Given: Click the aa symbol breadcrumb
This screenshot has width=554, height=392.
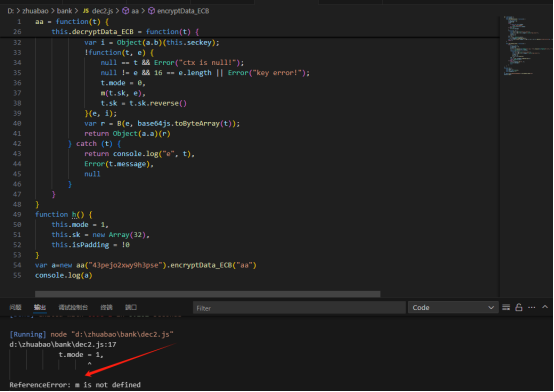Looking at the screenshot, I should pos(135,11).
